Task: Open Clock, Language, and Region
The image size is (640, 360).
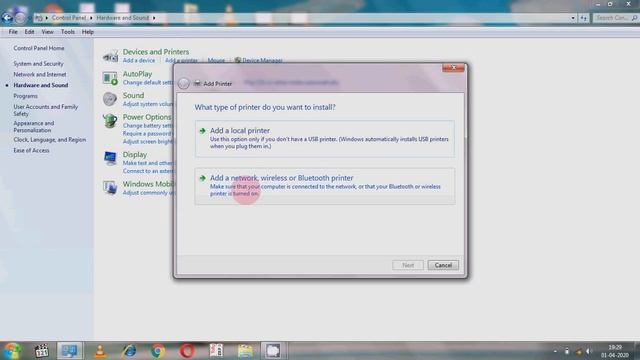Action: point(49,140)
